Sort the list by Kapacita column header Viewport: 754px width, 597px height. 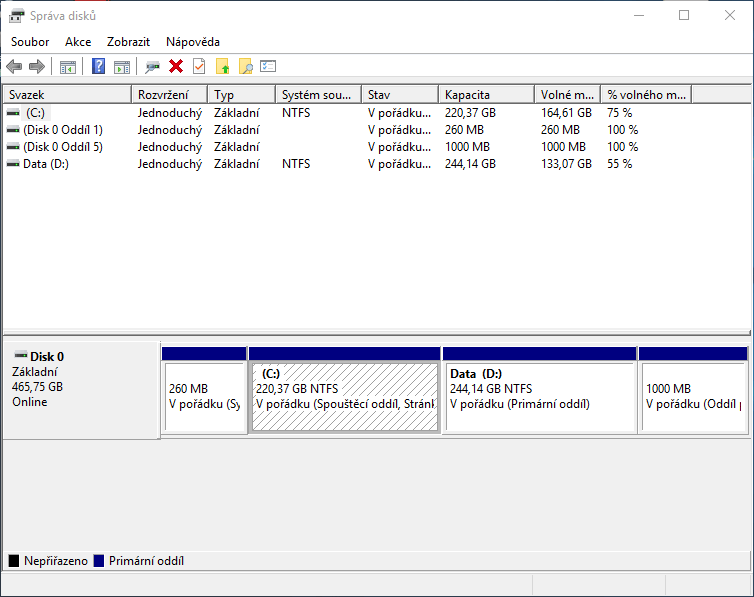pyautogui.click(x=486, y=95)
